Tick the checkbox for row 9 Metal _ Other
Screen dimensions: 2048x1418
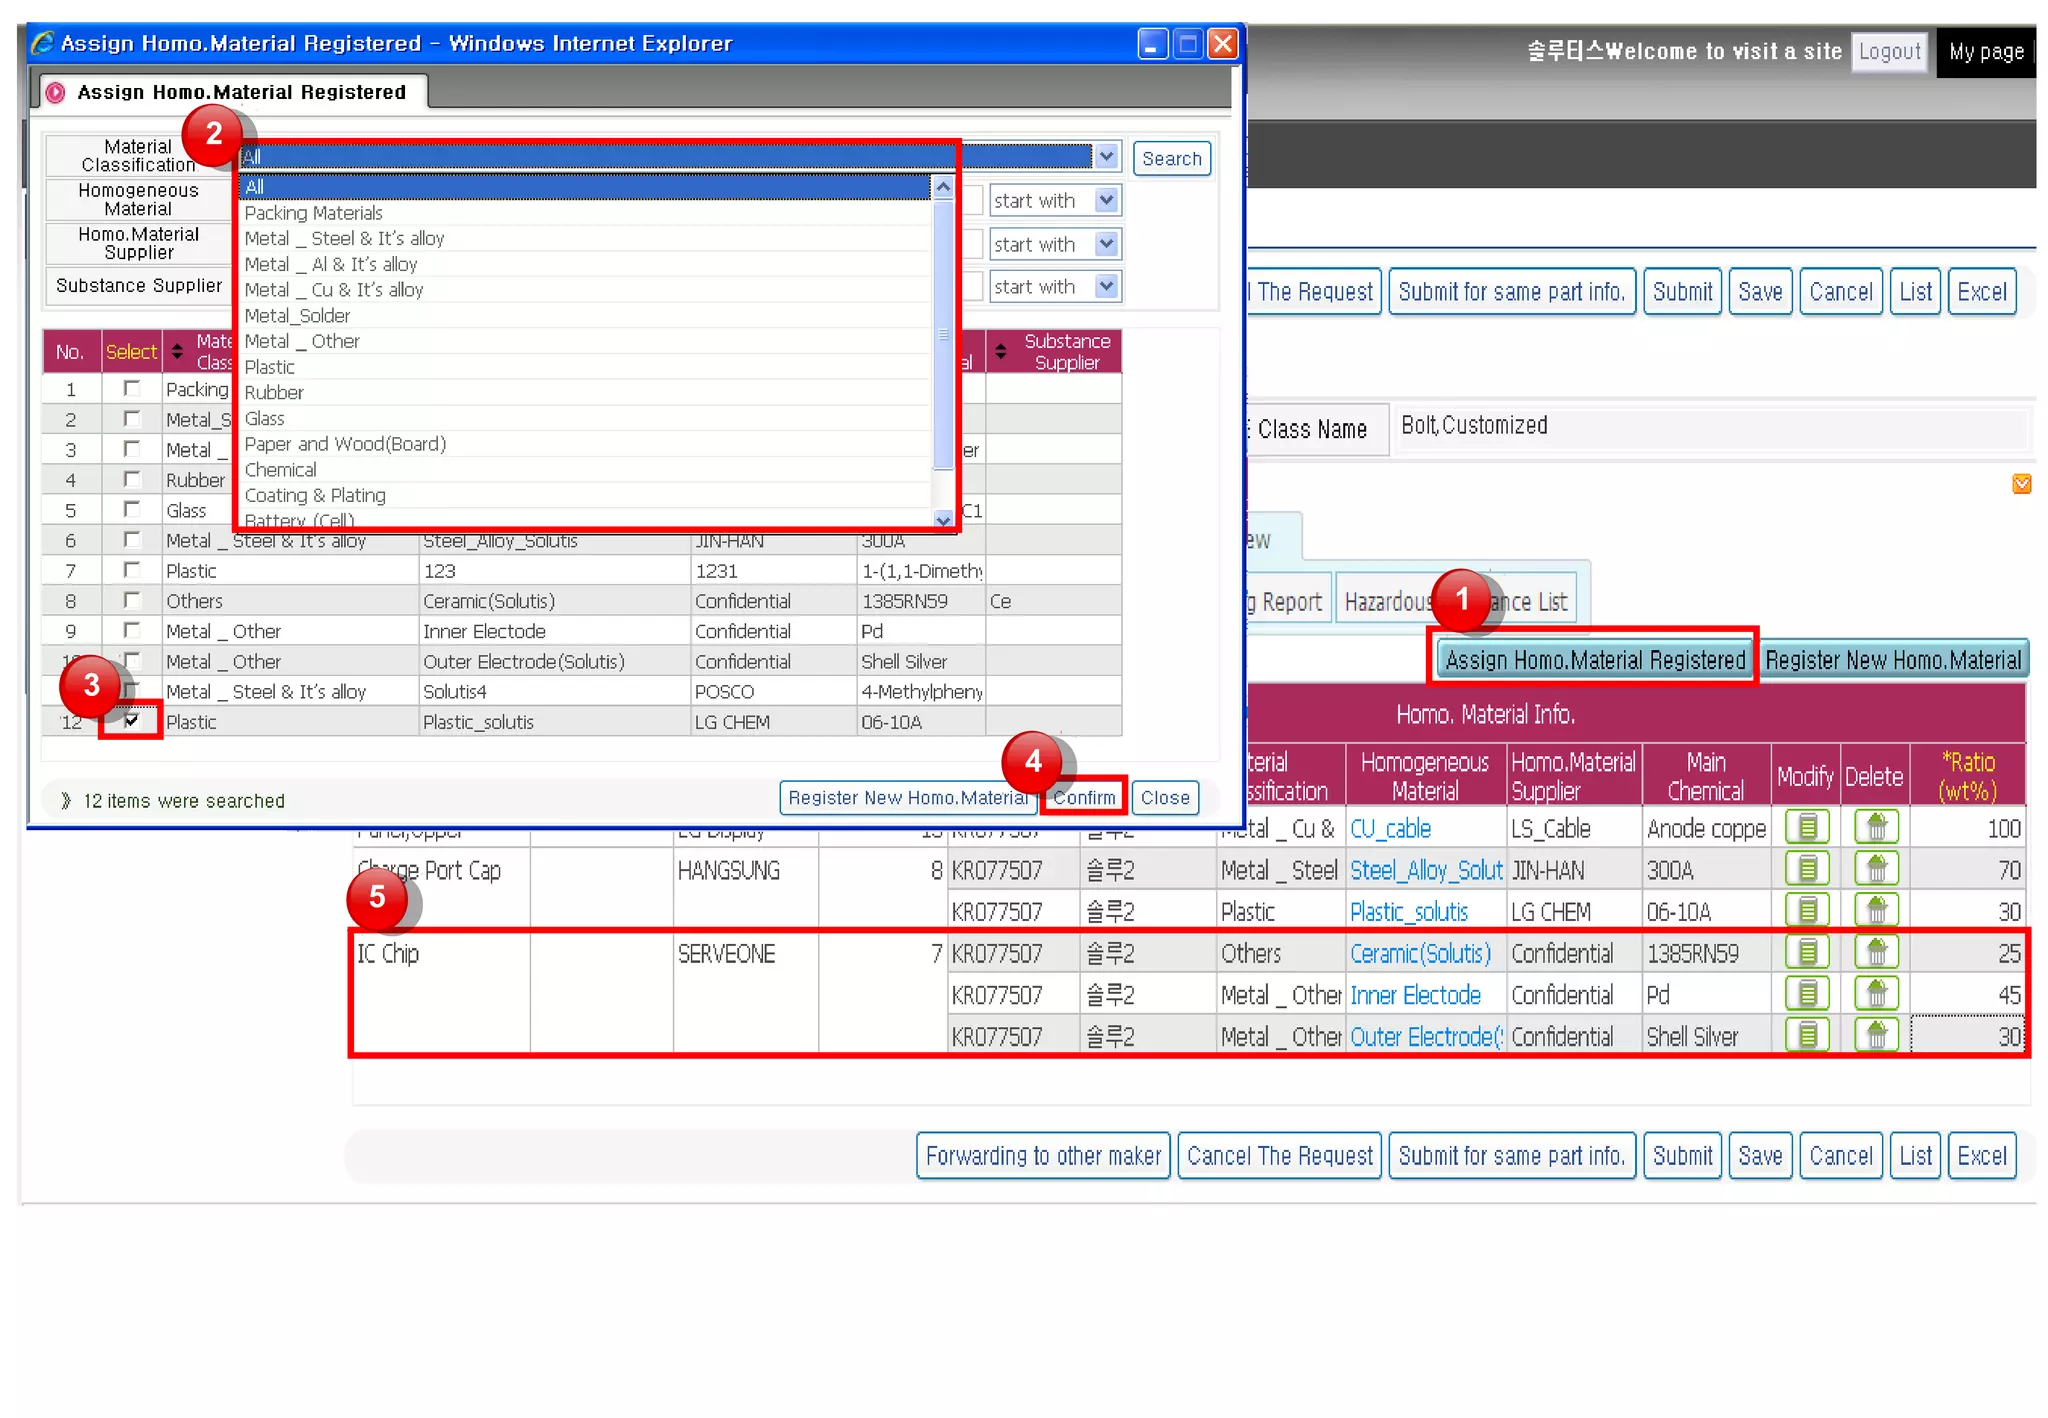[132, 630]
